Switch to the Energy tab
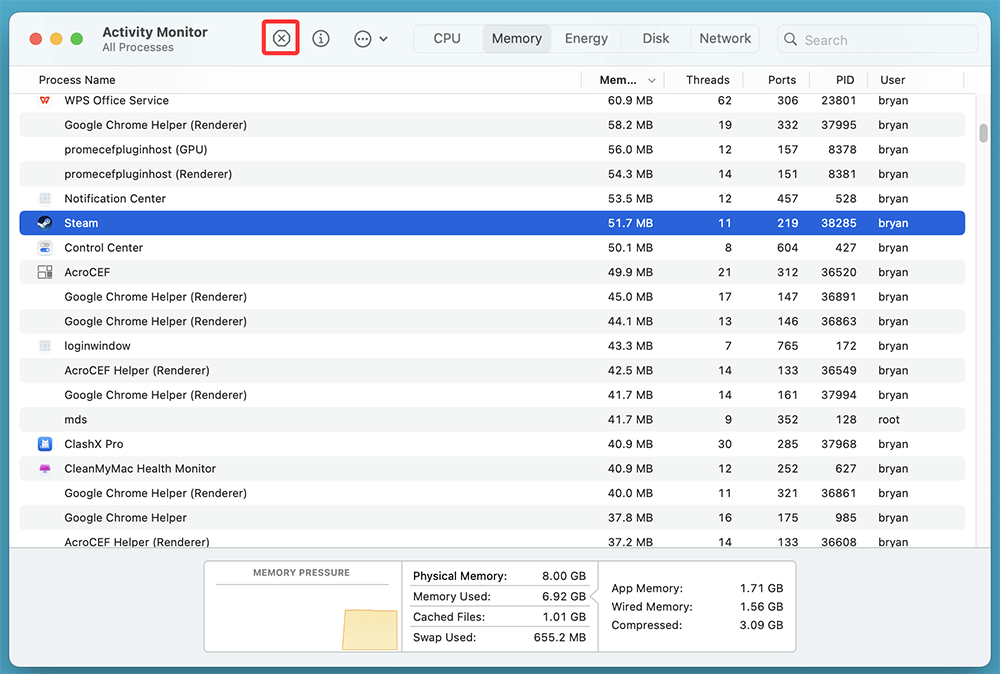Screen dimensions: 1000x674 click(x=586, y=39)
